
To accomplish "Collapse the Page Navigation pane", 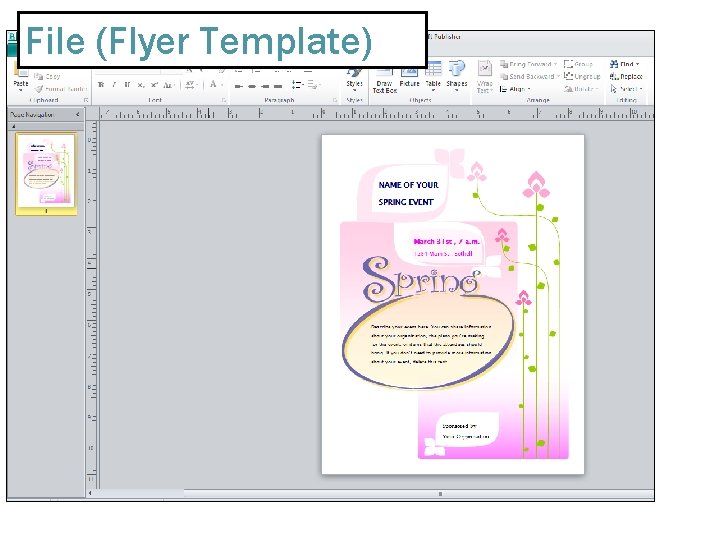I will click(78, 114).
